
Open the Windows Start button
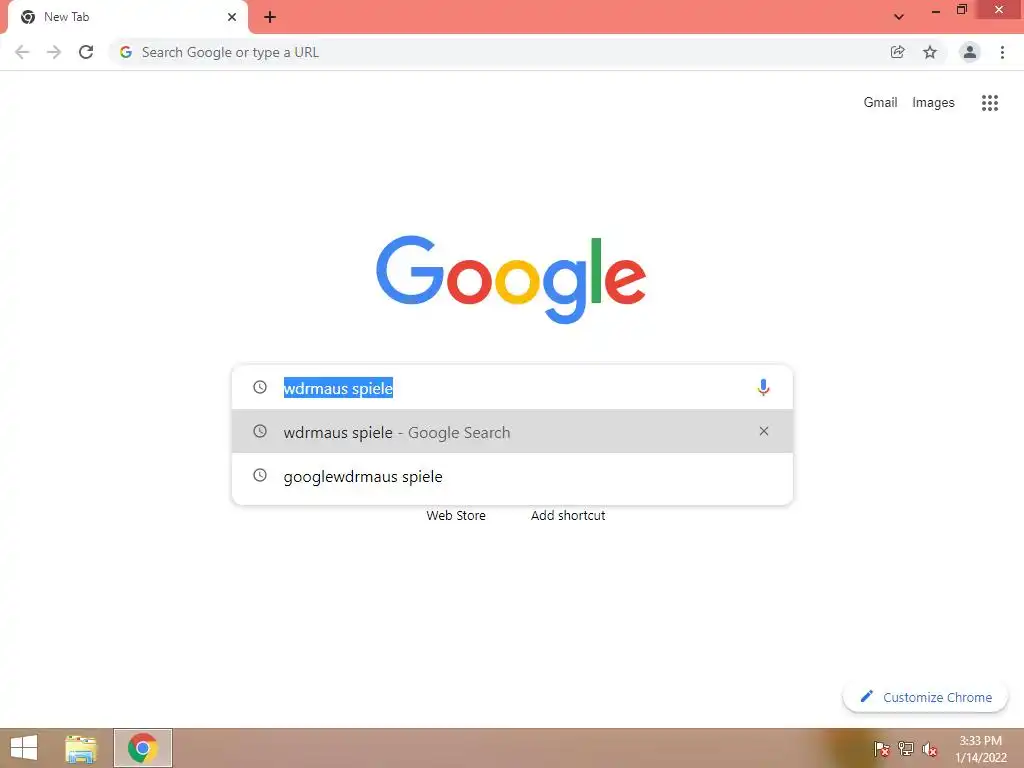point(24,748)
